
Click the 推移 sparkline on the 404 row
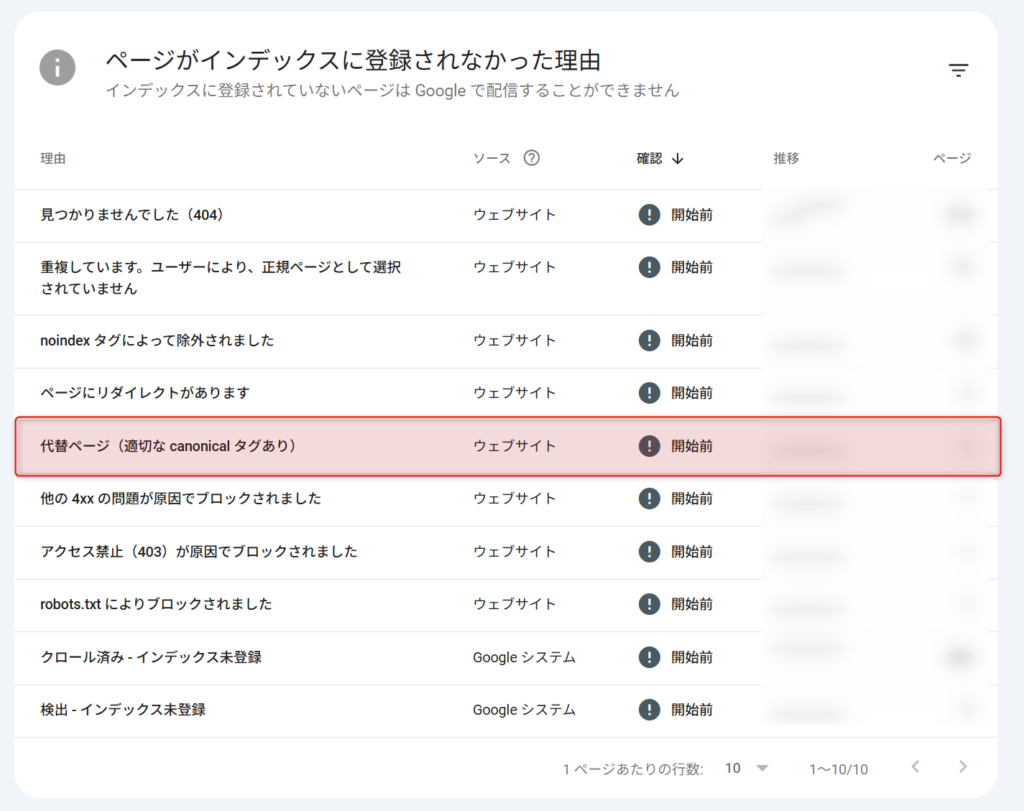pyautogui.click(x=810, y=214)
